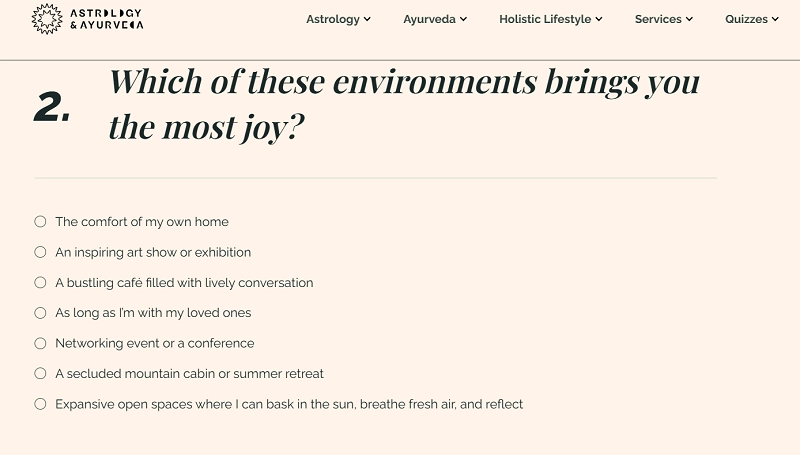The width and height of the screenshot is (800, 455).
Task: Expand the Services chevron arrow
Action: point(689,19)
